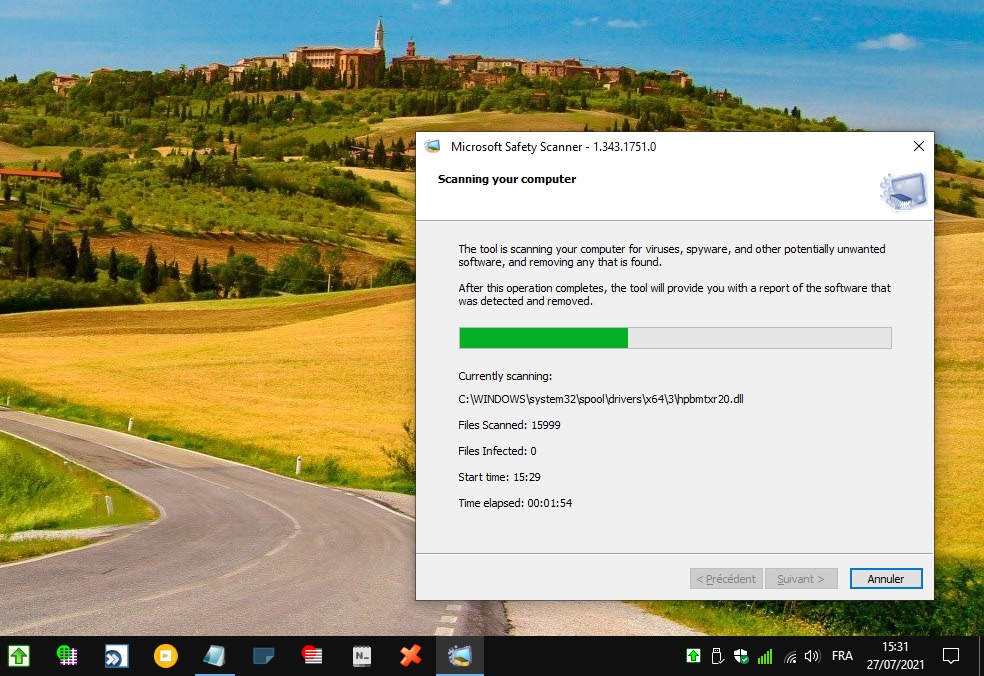This screenshot has width=984, height=676.
Task: Open the 'N' notebook taskbar app
Action: pos(361,656)
